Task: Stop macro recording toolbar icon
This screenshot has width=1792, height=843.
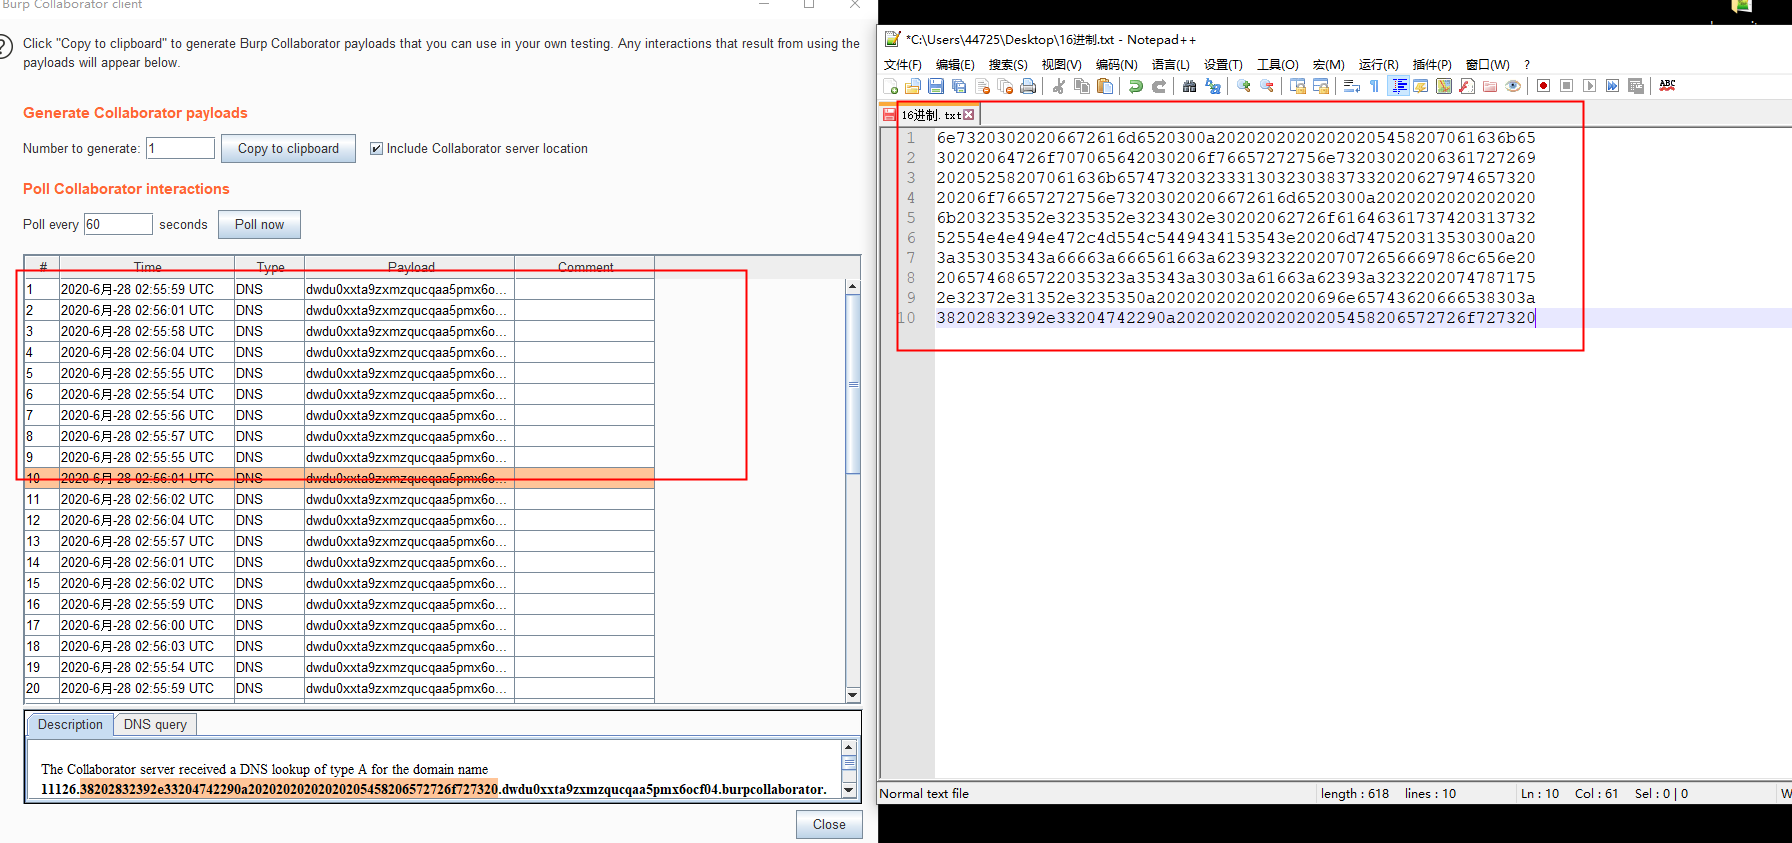Action: click(x=1567, y=86)
